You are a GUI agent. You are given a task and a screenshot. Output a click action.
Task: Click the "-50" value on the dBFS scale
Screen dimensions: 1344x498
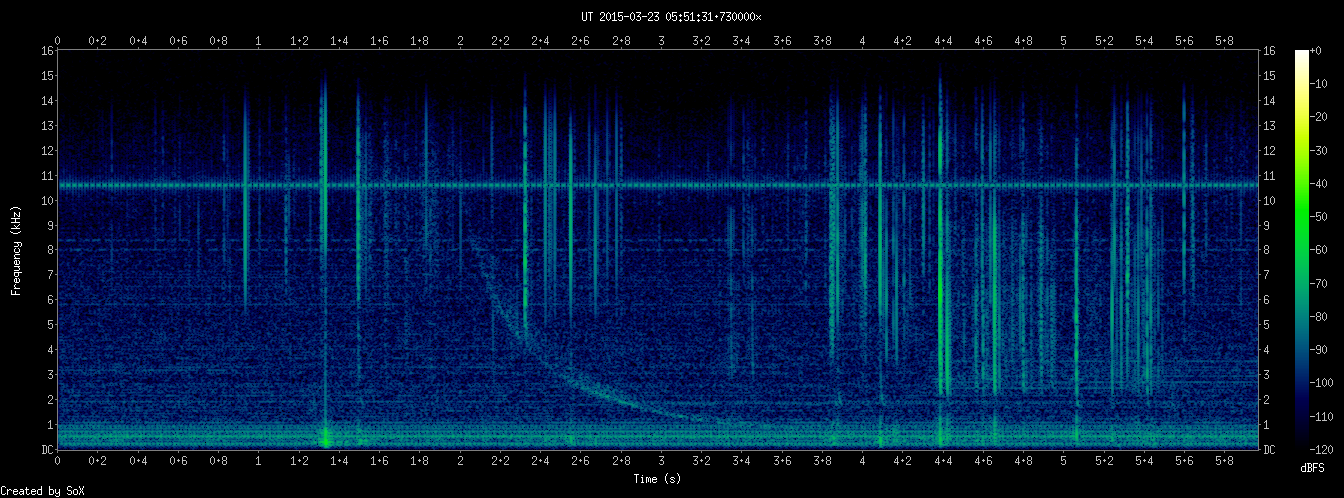1319,217
